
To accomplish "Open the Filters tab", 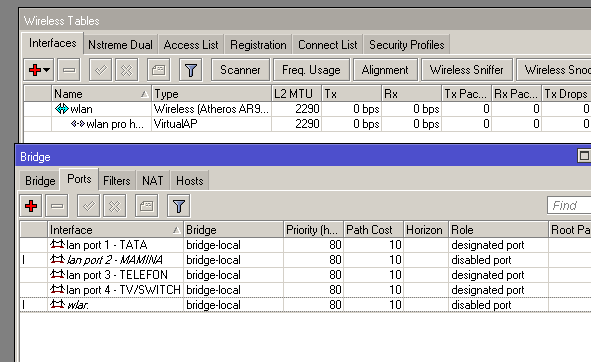I will [x=117, y=181].
